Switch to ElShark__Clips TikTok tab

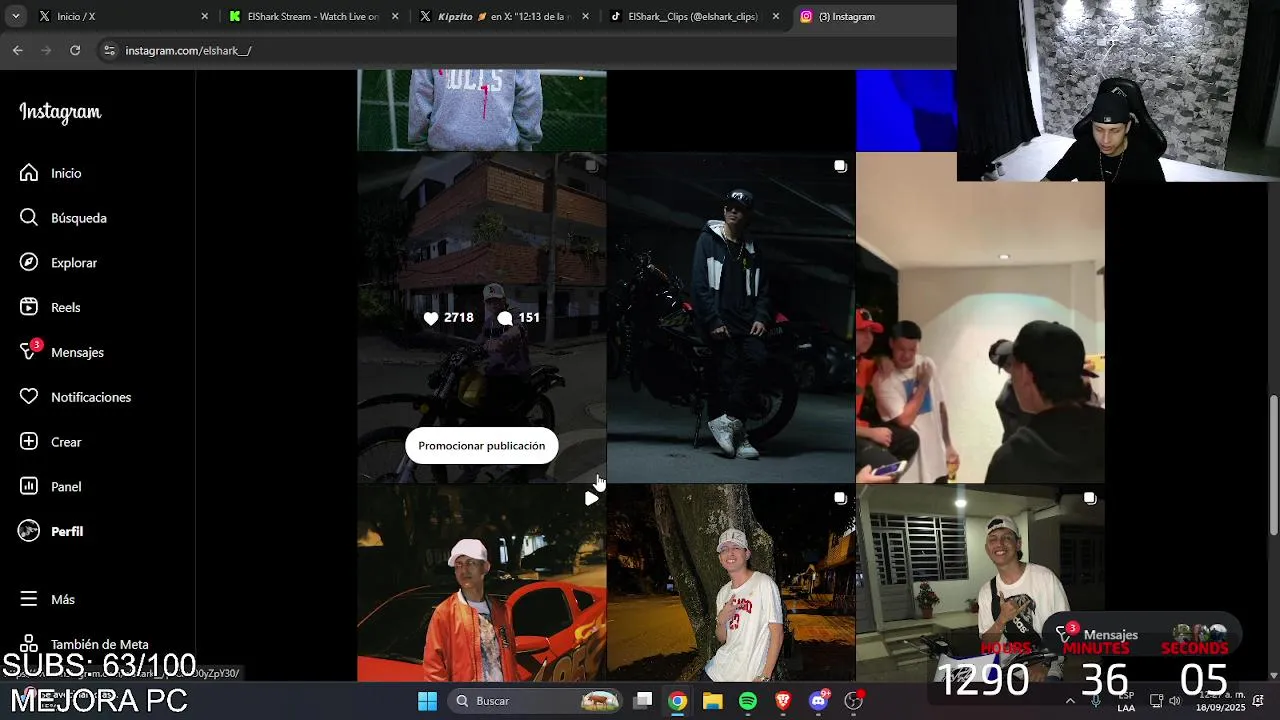(x=693, y=16)
